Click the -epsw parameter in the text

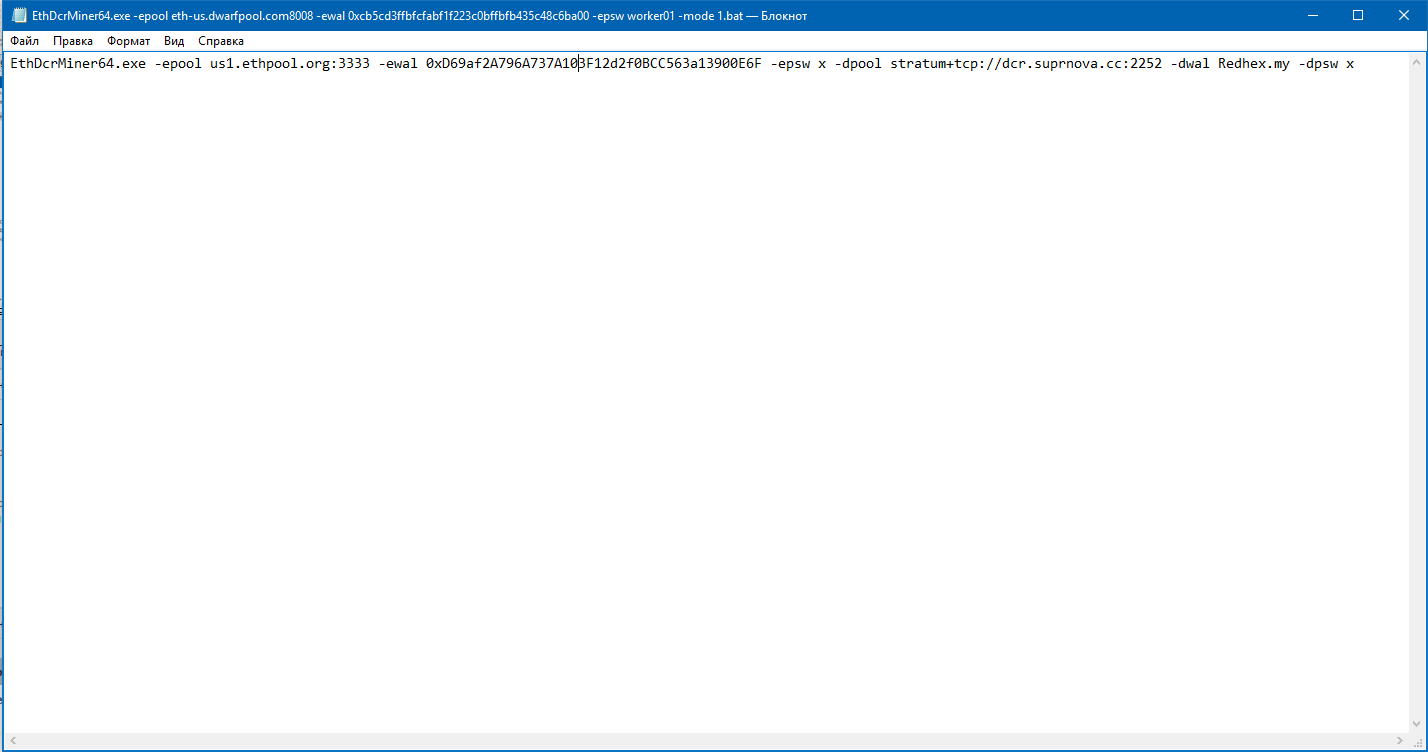[790, 64]
